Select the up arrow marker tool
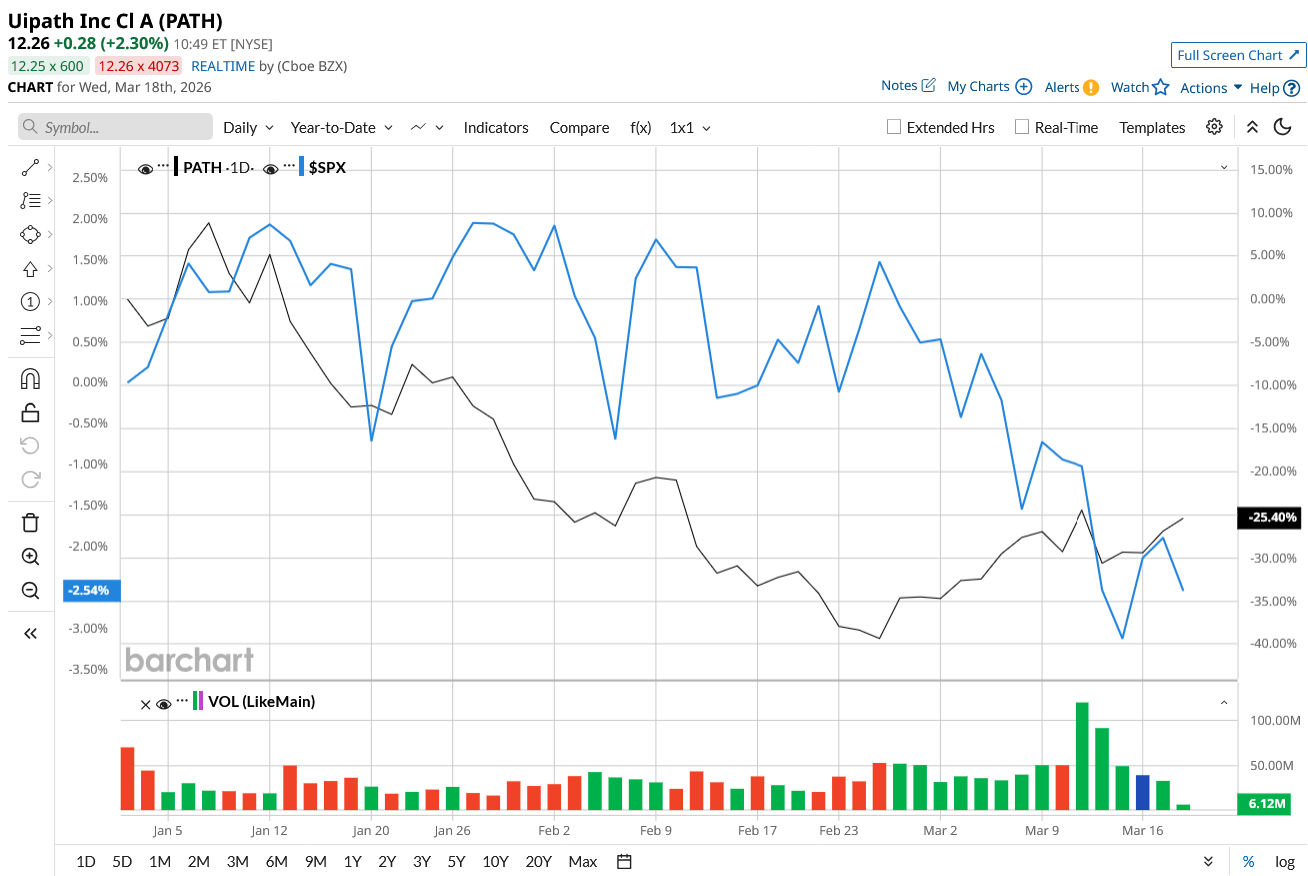The height and width of the screenshot is (876, 1308). click(x=30, y=269)
